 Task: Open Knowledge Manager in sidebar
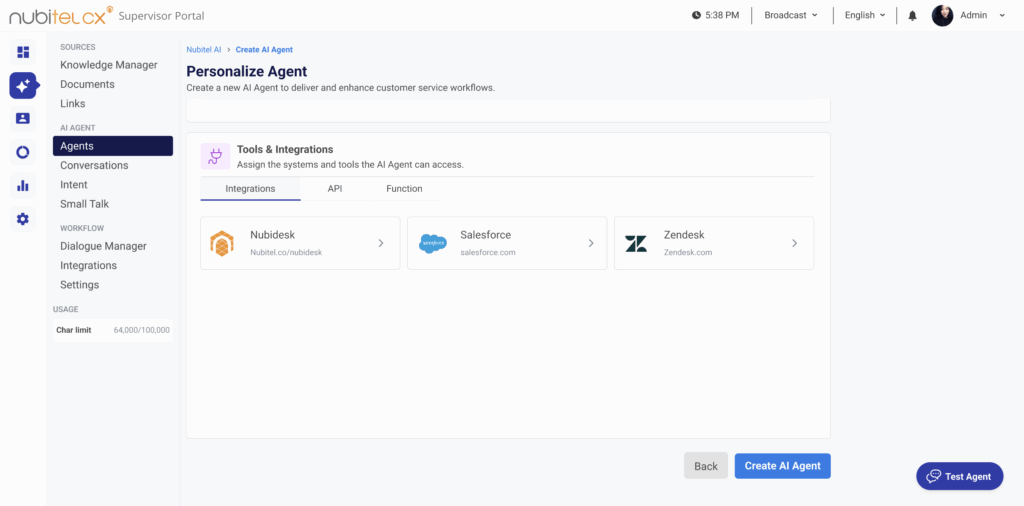[109, 65]
